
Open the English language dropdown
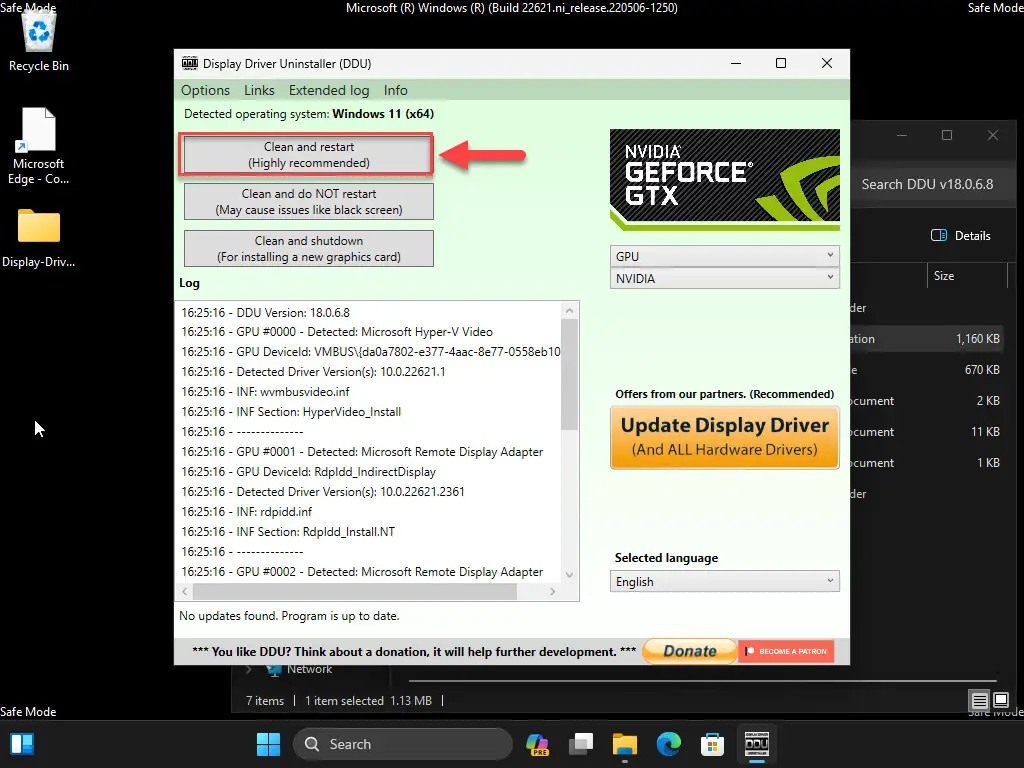(724, 581)
